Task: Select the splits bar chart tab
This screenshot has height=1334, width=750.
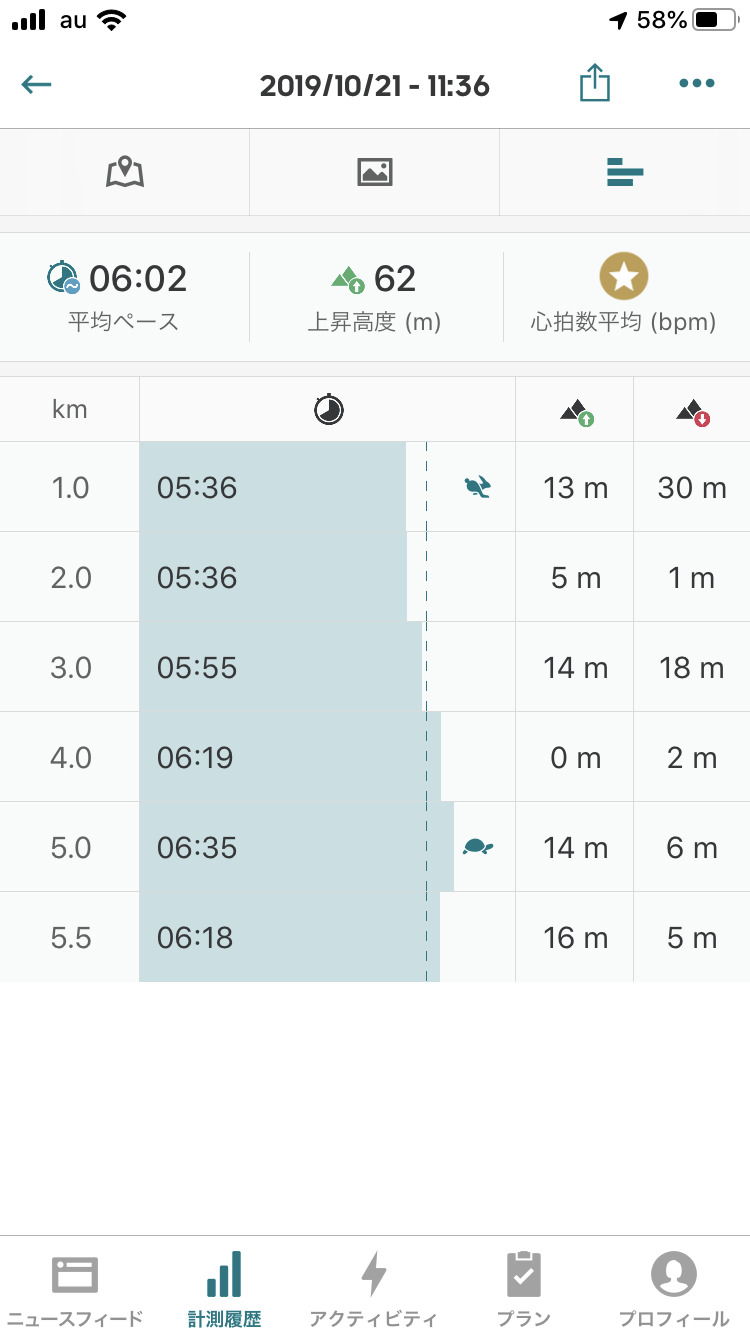Action: coord(624,173)
